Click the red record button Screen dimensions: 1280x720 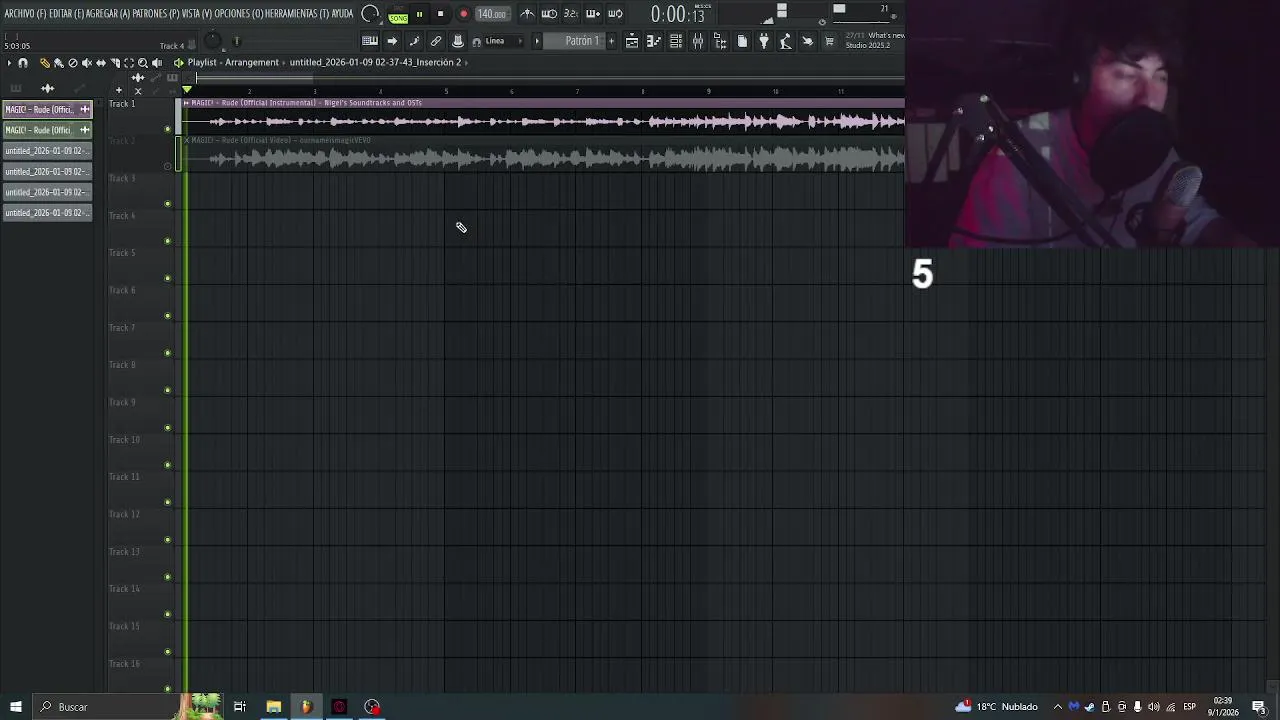pyautogui.click(x=464, y=14)
